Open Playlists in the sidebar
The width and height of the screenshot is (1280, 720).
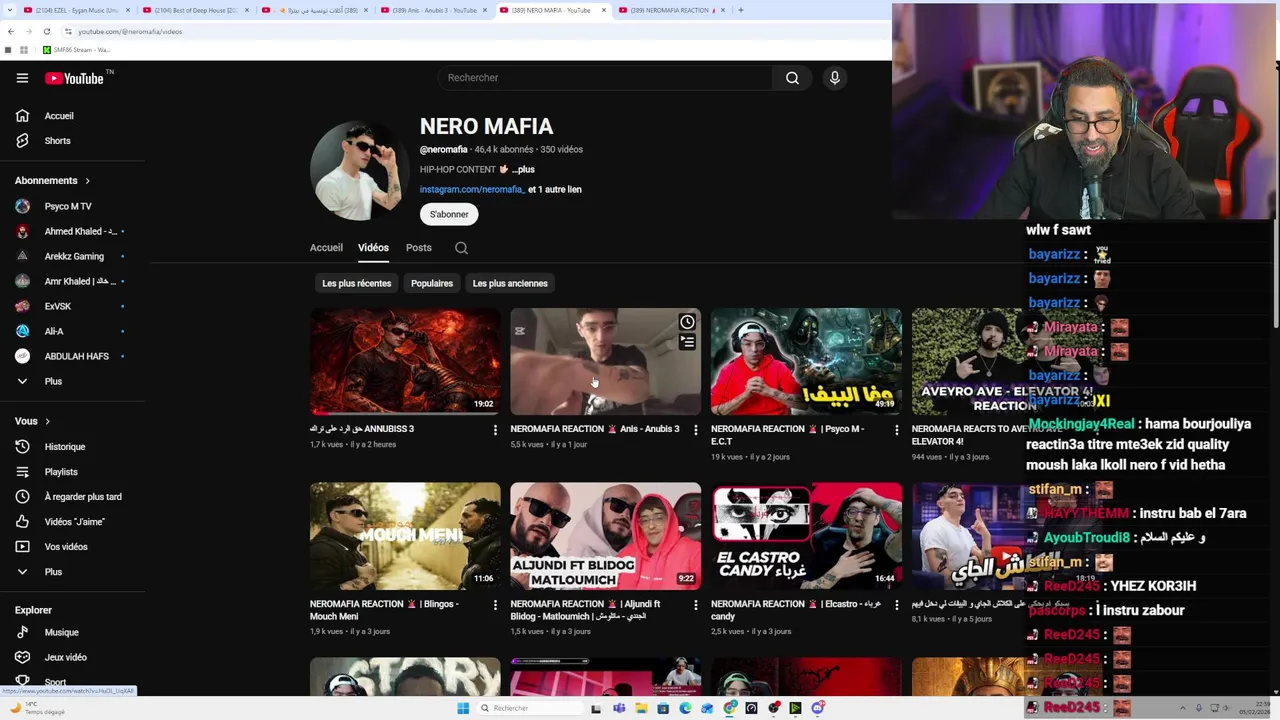click(61, 472)
